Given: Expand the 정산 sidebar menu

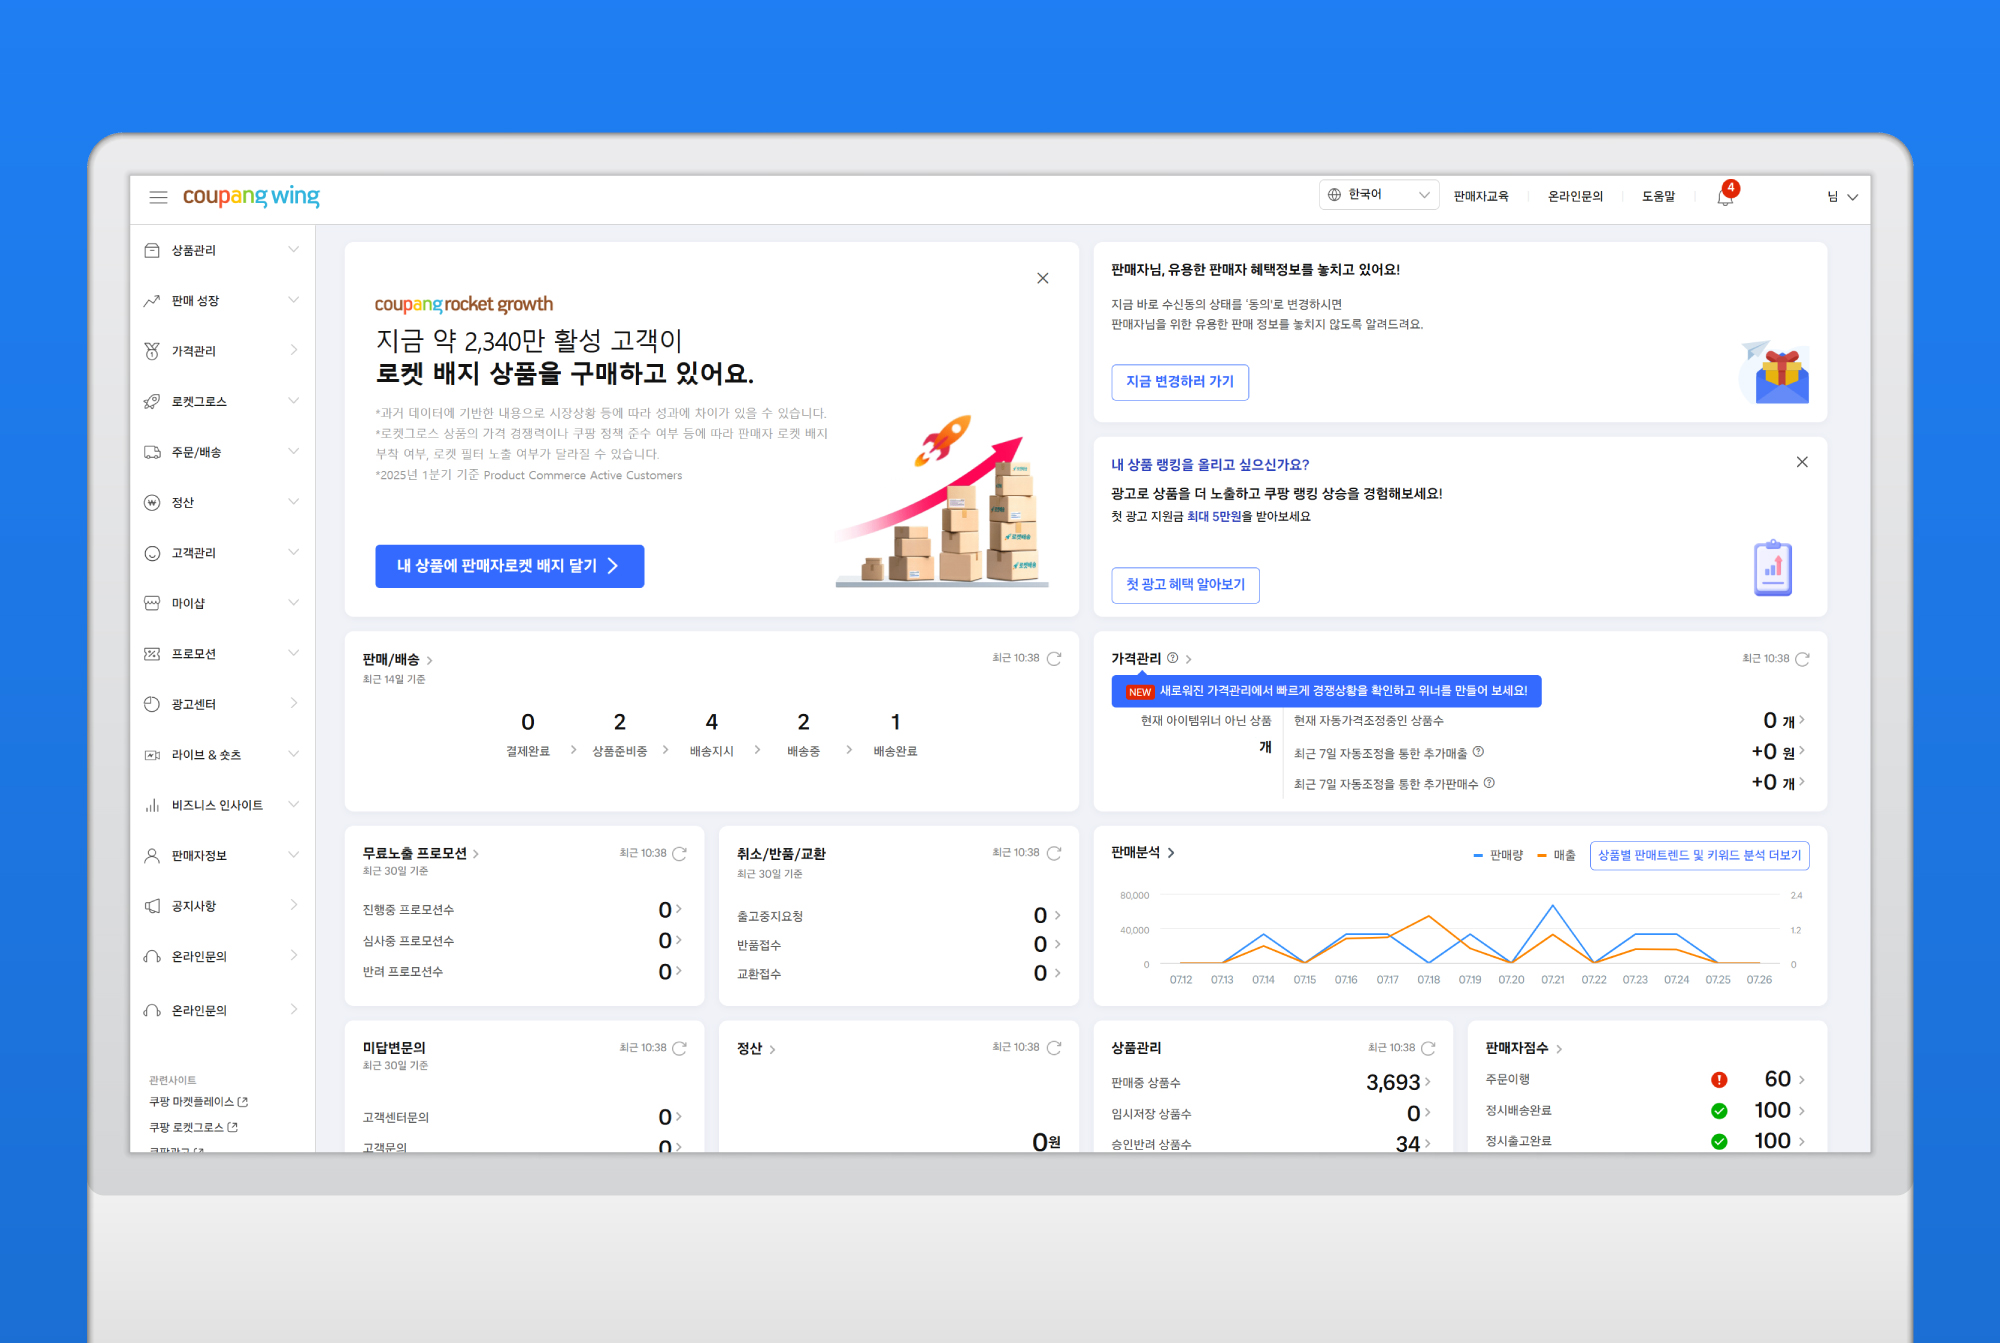Looking at the screenshot, I should coord(293,502).
